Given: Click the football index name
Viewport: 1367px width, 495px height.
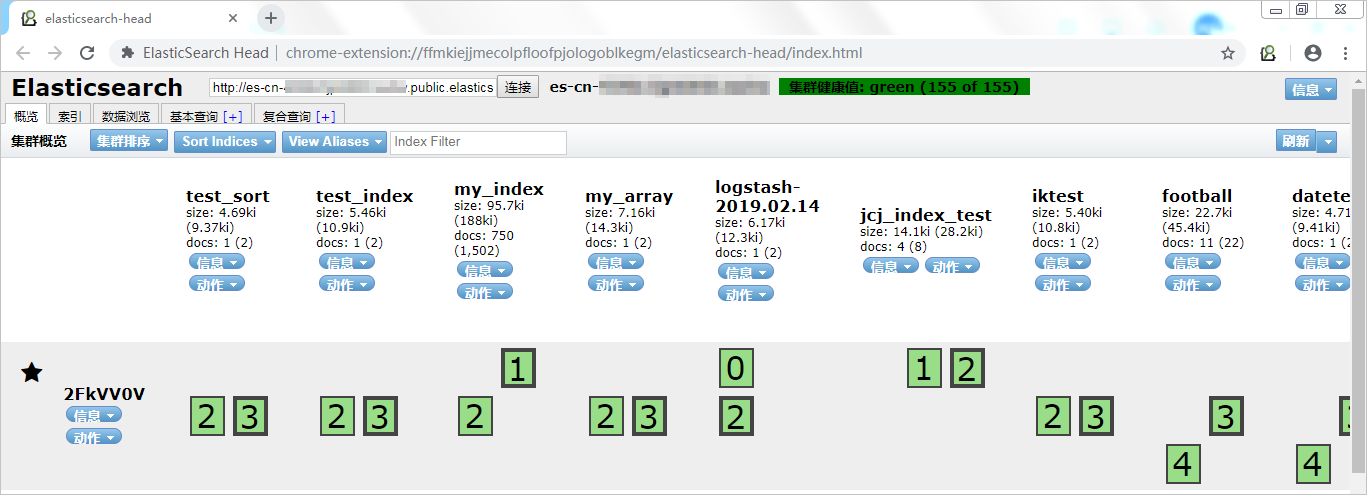Looking at the screenshot, I should (1197, 196).
